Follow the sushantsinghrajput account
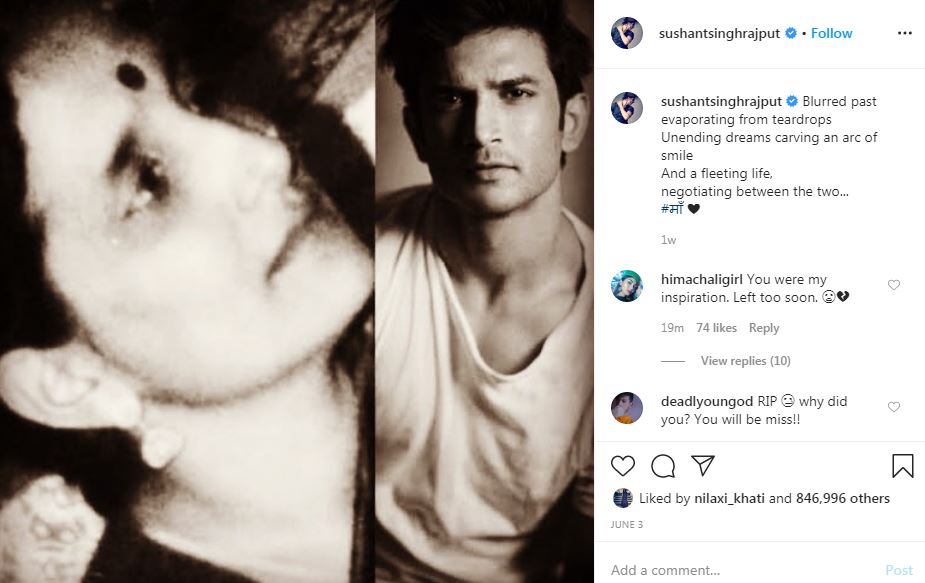This screenshot has width=925, height=583. point(831,33)
